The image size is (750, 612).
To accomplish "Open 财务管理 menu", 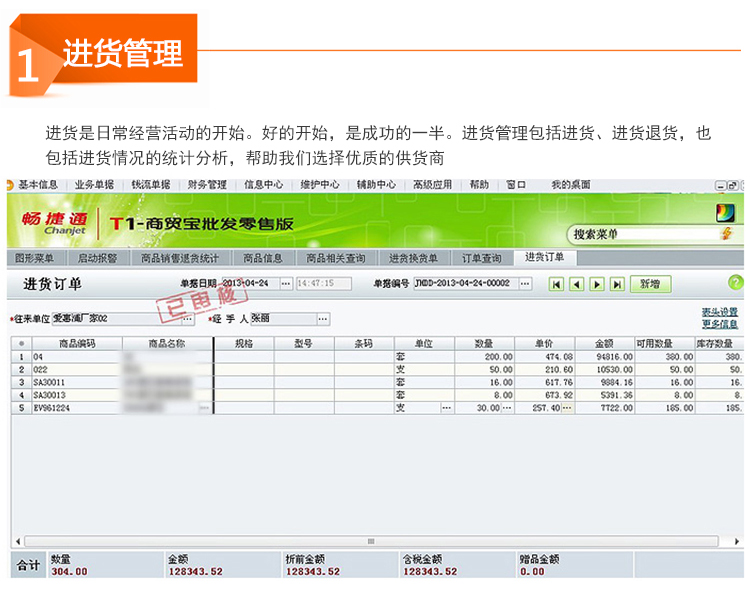I will tap(207, 185).
